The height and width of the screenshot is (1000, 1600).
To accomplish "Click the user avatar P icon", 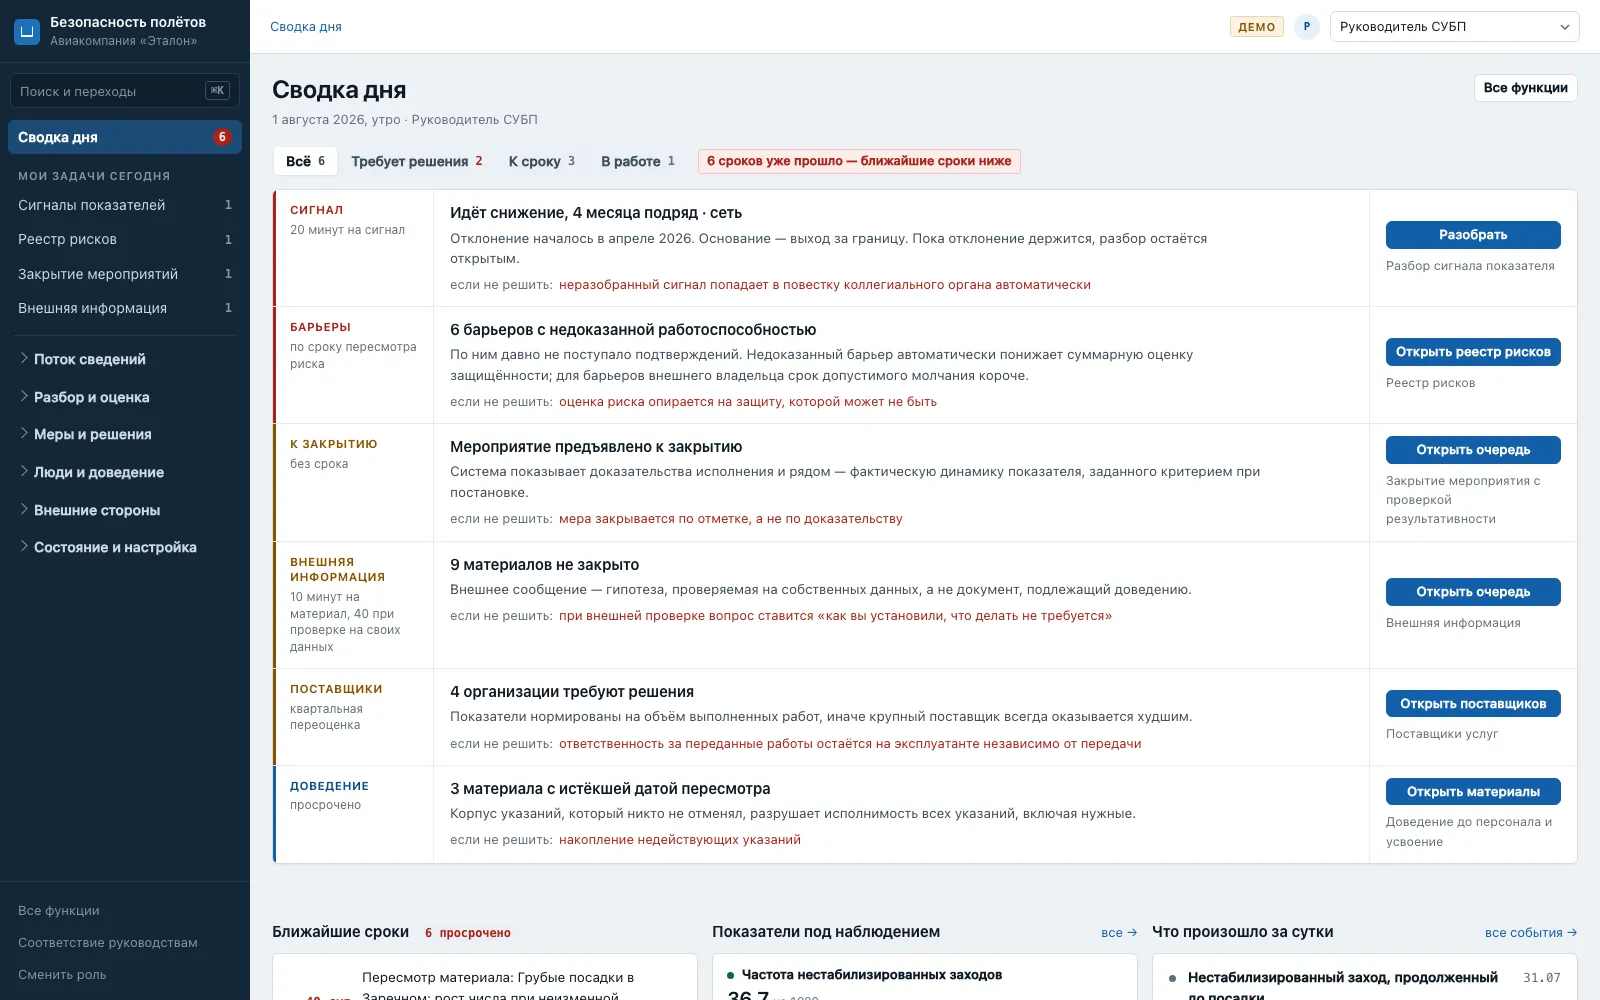I will tap(1306, 27).
